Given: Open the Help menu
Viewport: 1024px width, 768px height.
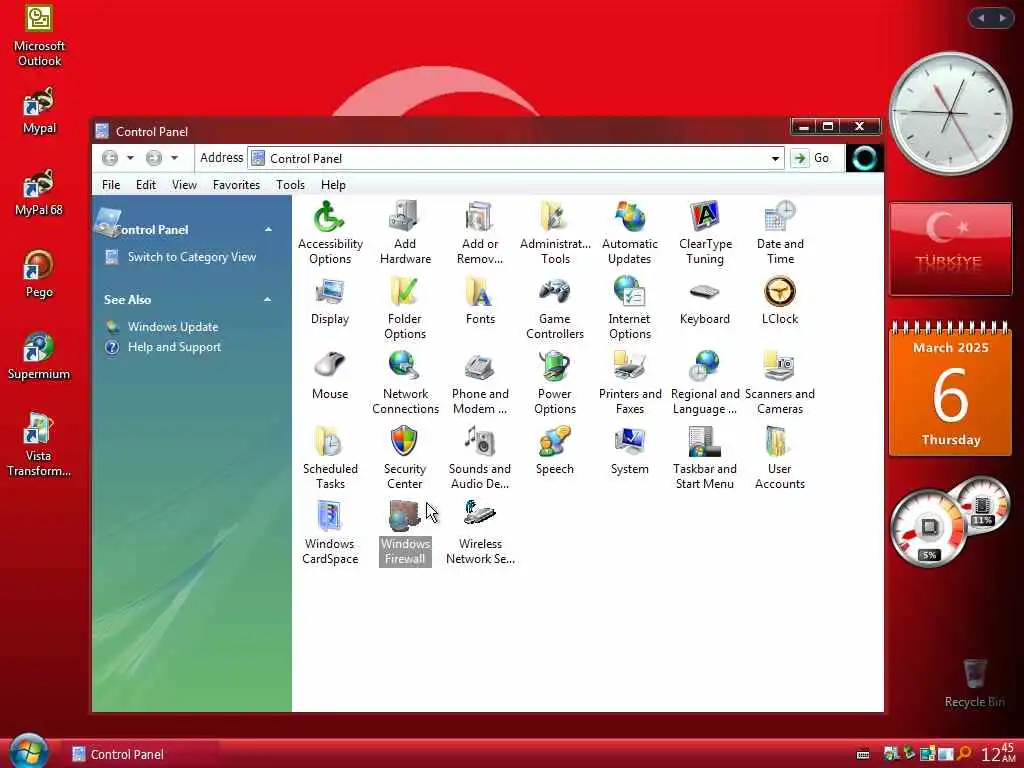Looking at the screenshot, I should (333, 185).
